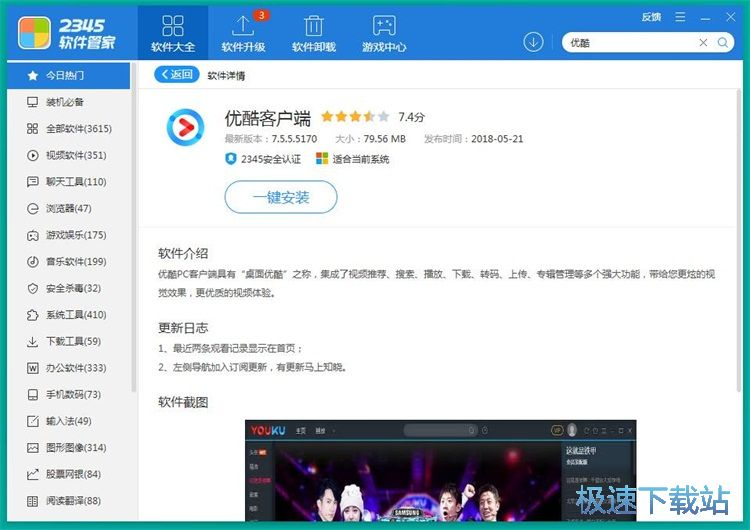Click the search magnifier icon

[x=723, y=43]
